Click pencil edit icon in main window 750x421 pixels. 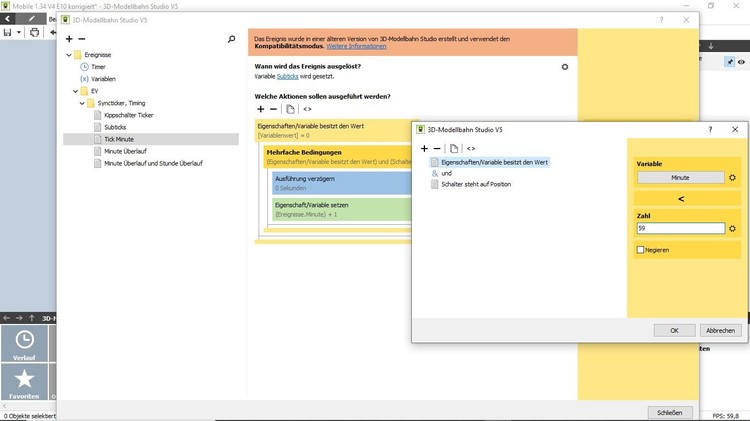[x=32, y=19]
